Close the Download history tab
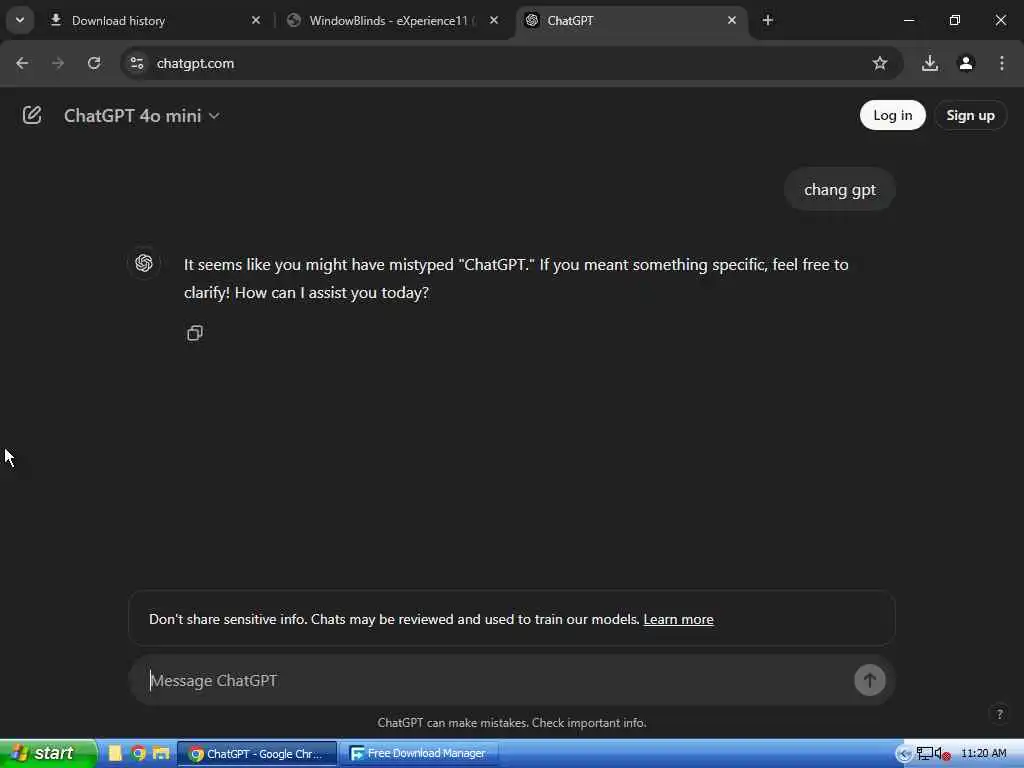 pos(255,21)
